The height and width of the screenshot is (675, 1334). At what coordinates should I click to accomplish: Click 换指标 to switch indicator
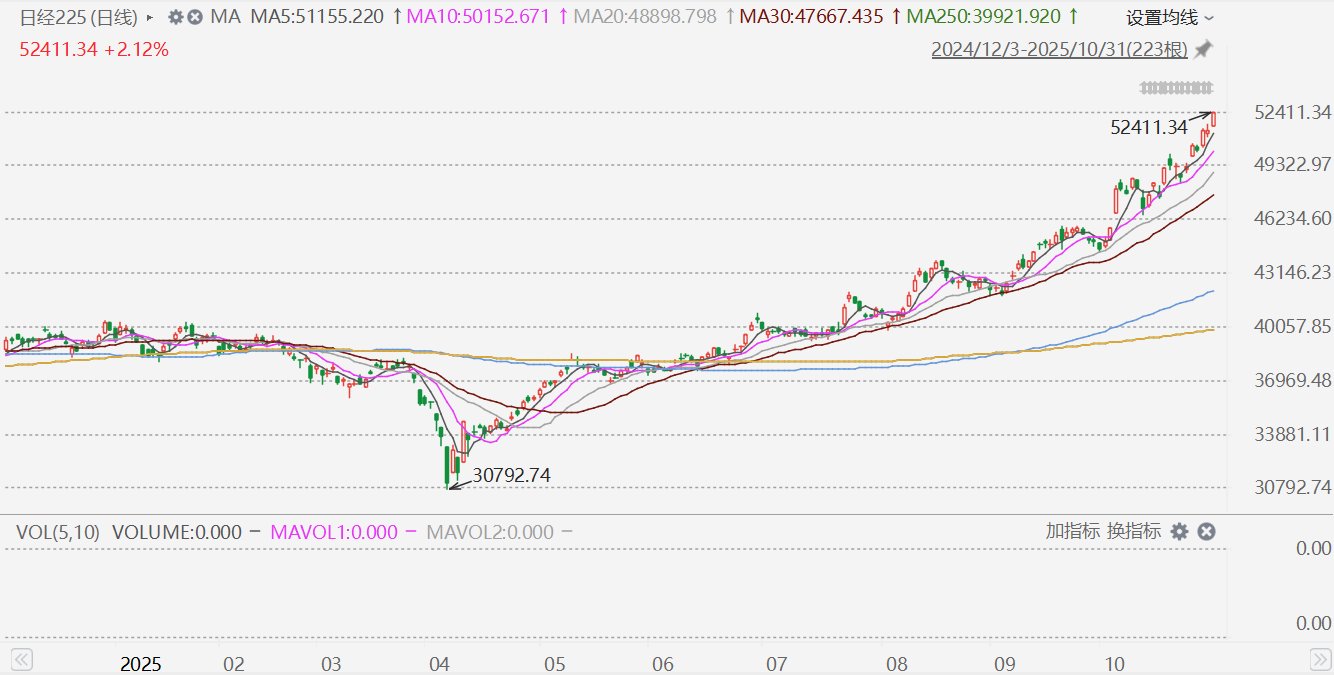pos(1134,531)
